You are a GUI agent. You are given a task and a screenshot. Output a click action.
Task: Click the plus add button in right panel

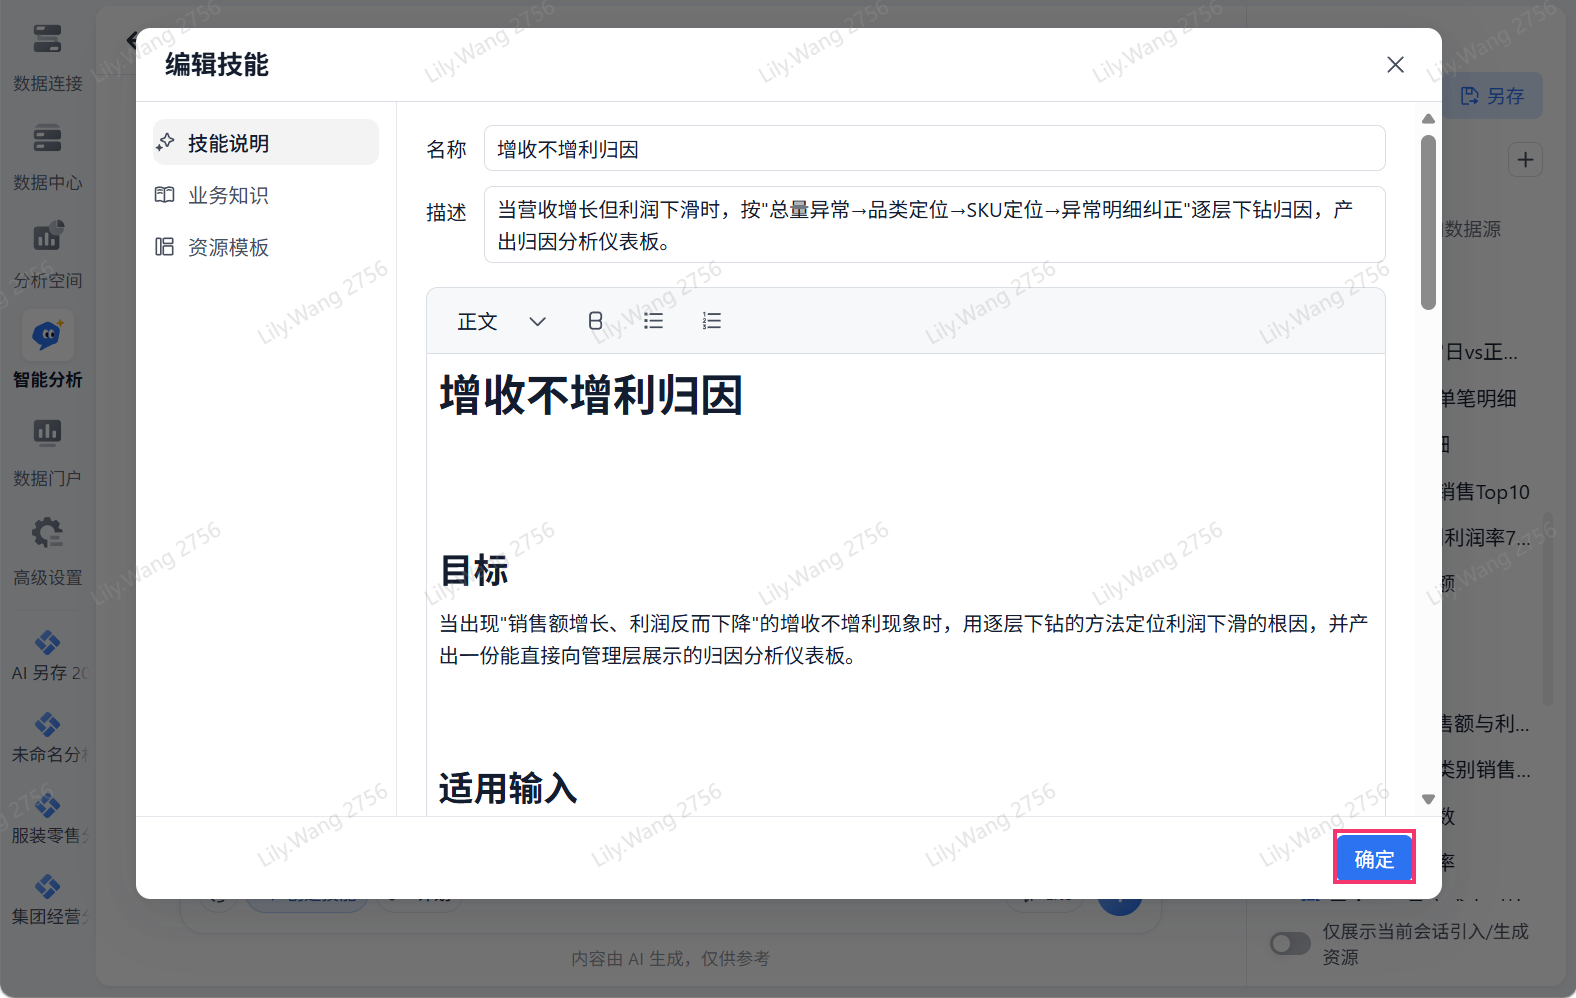(x=1525, y=160)
